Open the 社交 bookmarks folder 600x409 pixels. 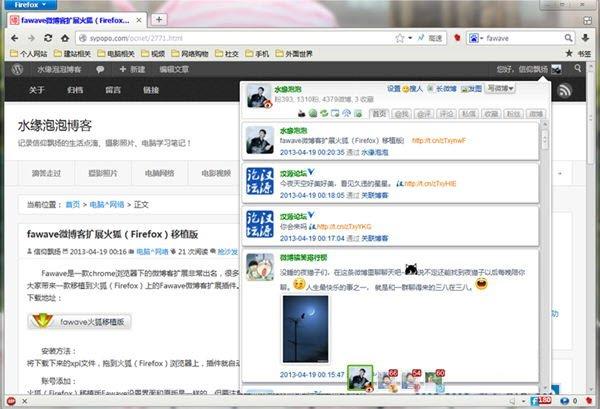(227, 54)
